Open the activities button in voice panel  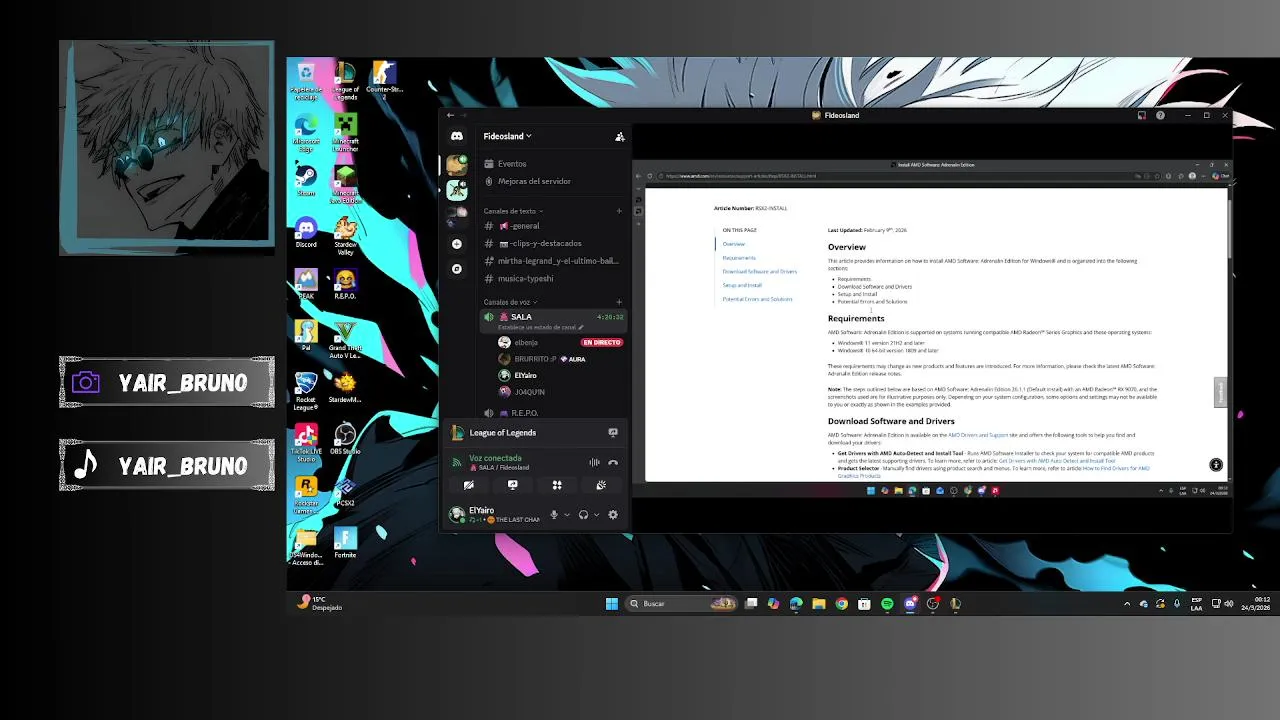[x=557, y=485]
